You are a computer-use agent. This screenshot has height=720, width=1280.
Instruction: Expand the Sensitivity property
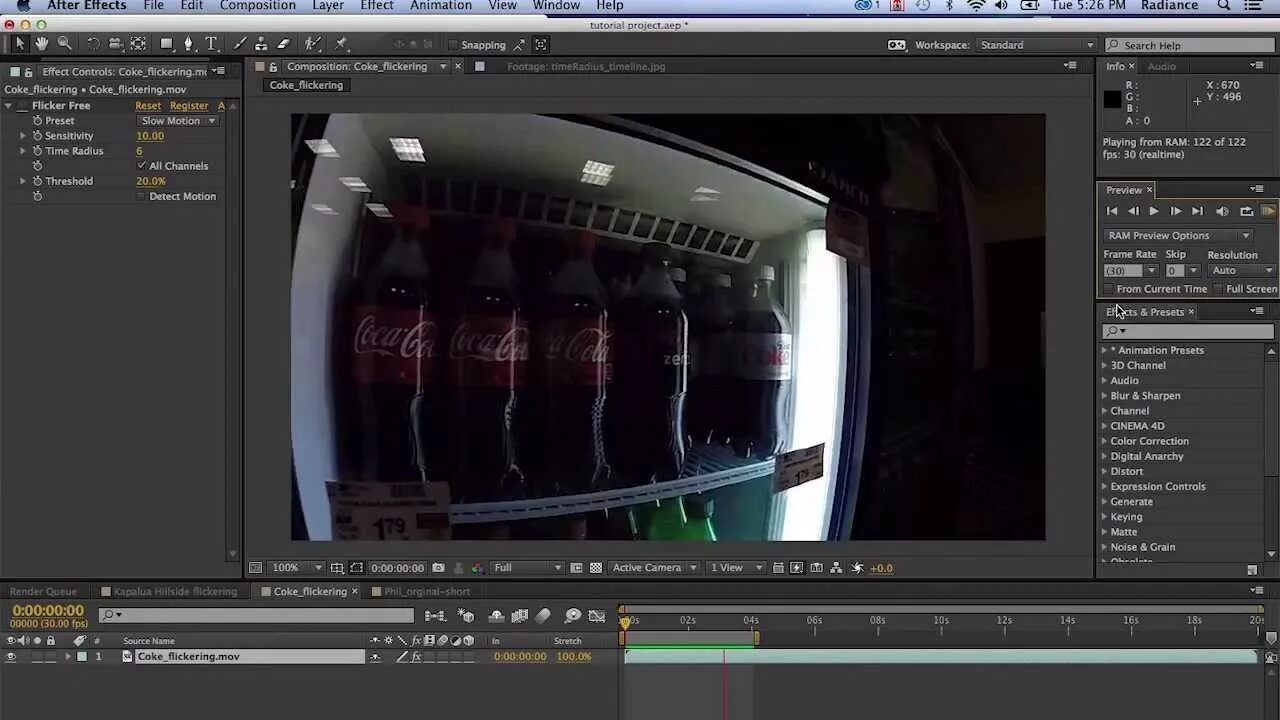tap(23, 136)
